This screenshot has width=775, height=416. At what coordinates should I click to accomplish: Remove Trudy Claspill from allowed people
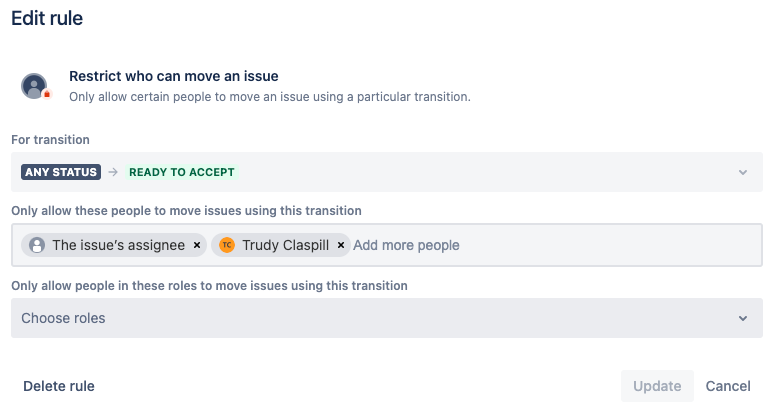point(341,245)
